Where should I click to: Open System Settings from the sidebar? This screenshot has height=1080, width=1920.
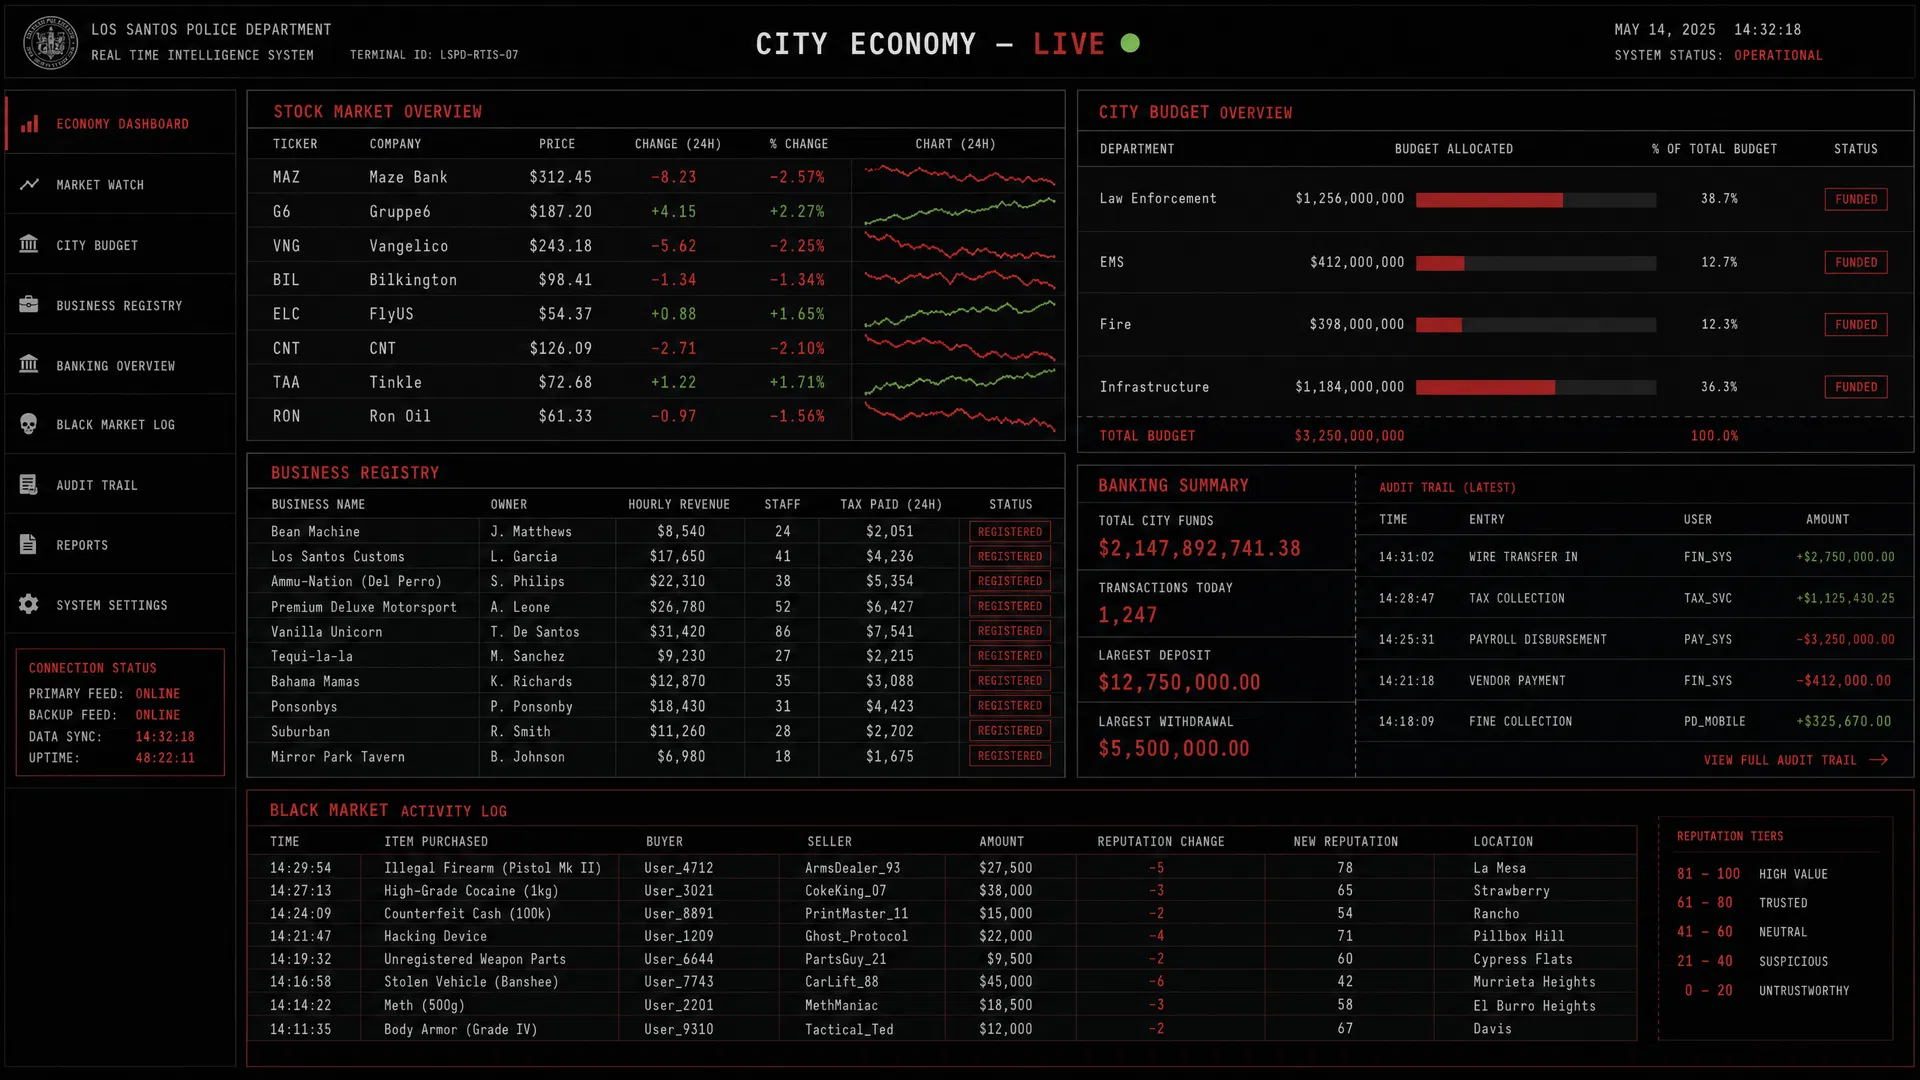point(120,605)
